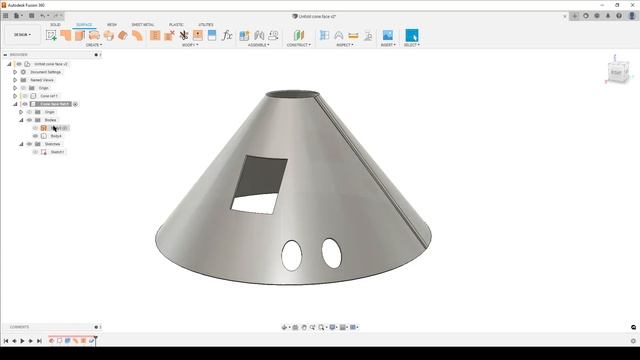The image size is (640, 360).
Task: Redo the last action
Action: point(56,16)
